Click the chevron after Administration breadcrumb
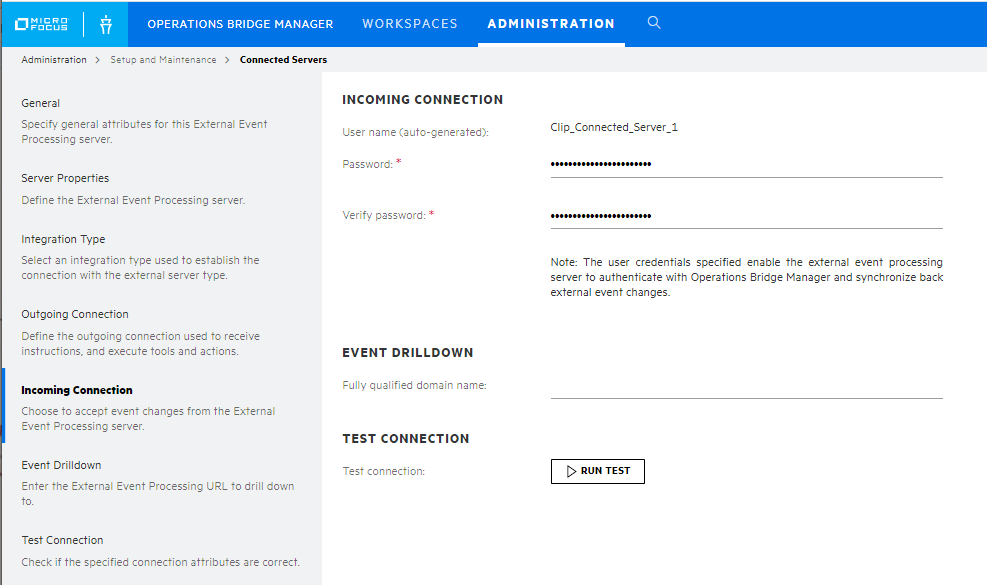This screenshot has width=987, height=585. pos(98,60)
